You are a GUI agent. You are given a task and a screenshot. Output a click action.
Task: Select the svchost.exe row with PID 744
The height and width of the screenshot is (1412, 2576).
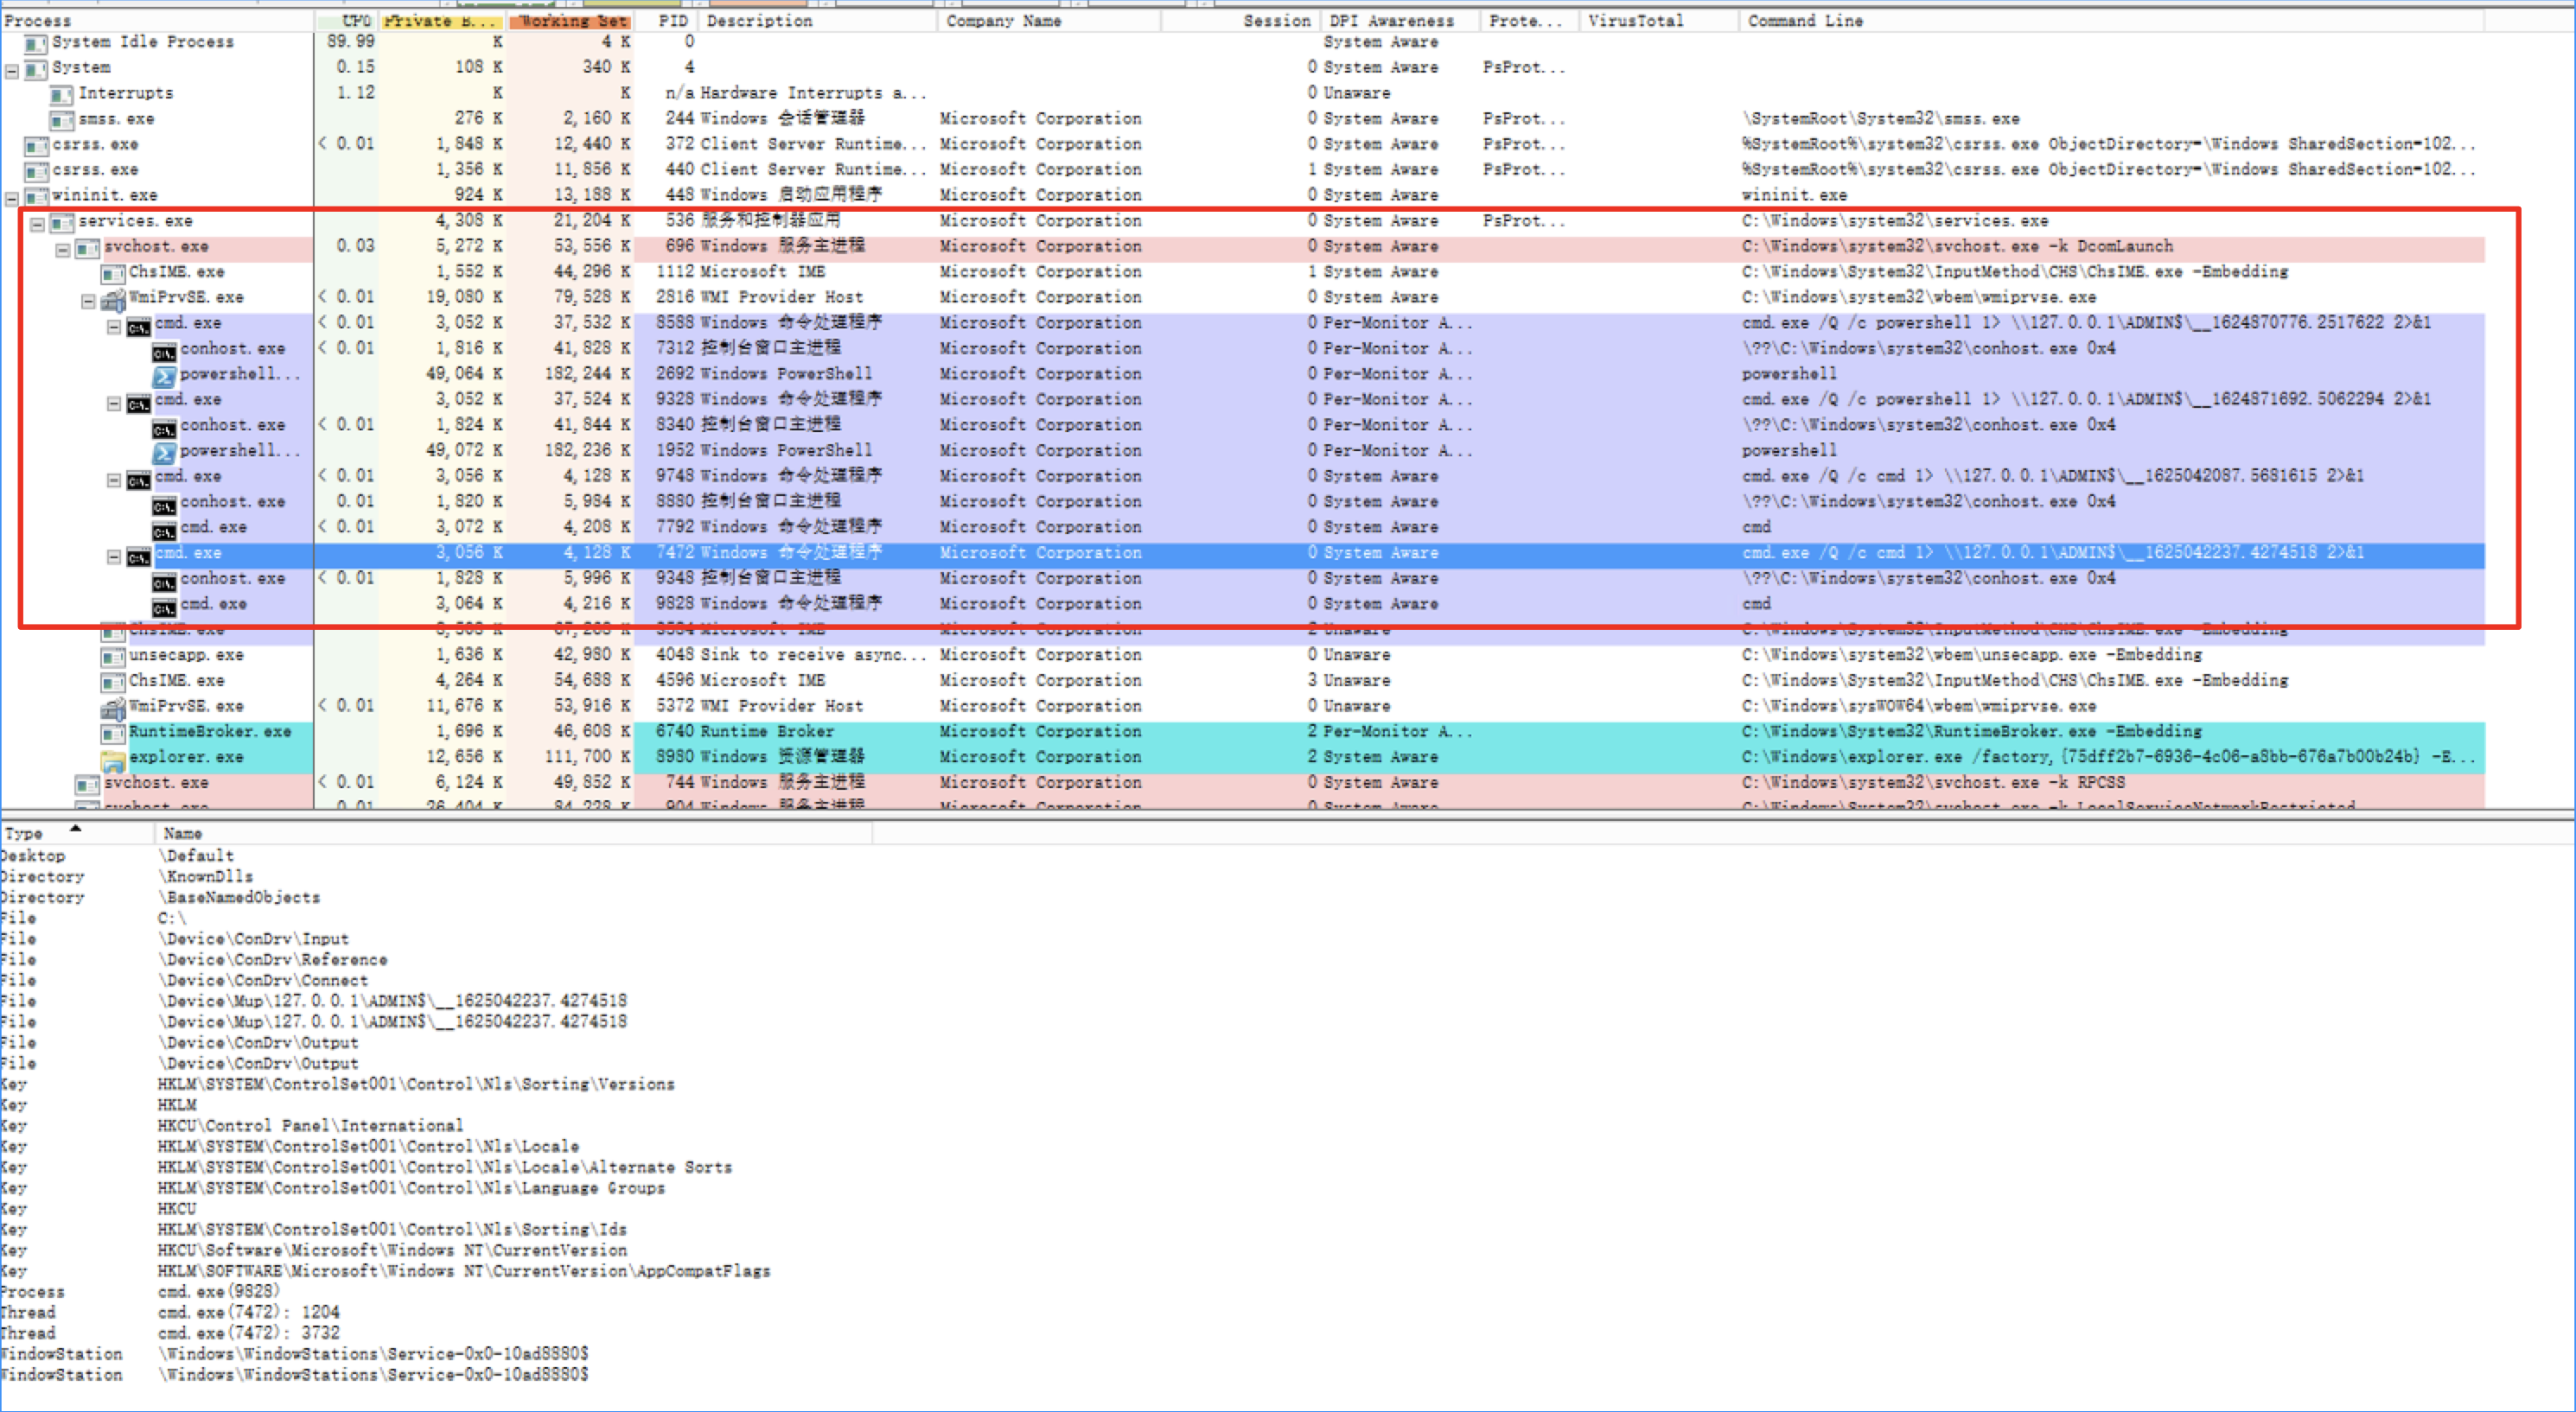[156, 783]
